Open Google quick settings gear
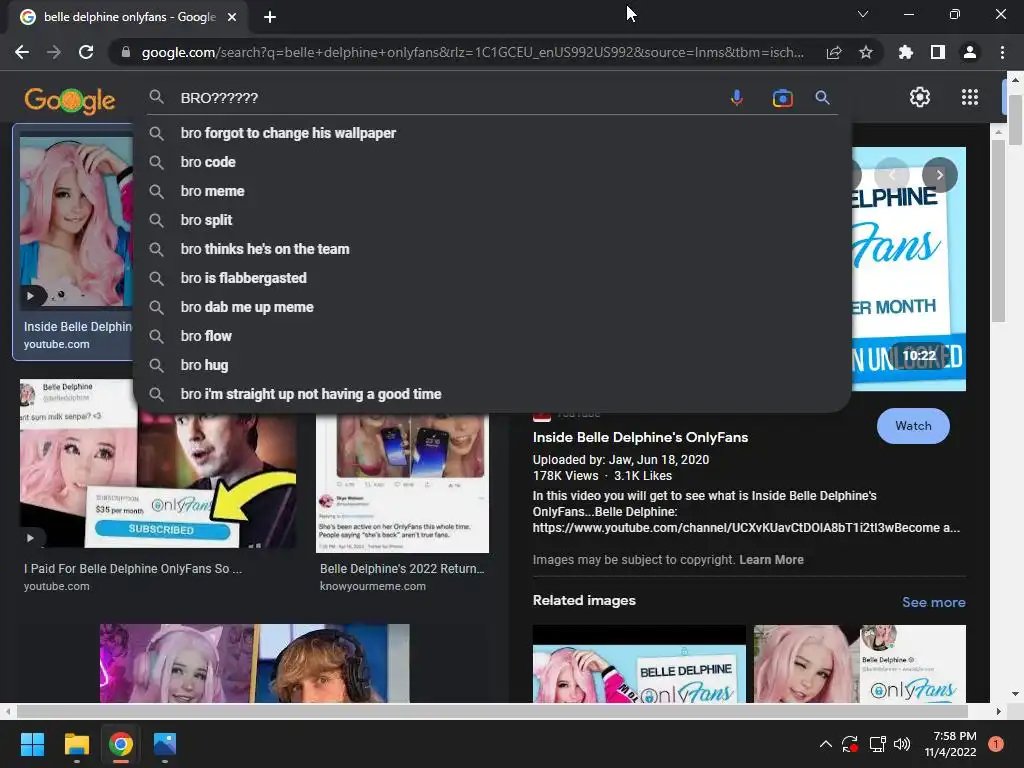This screenshot has width=1024, height=768. pos(920,97)
